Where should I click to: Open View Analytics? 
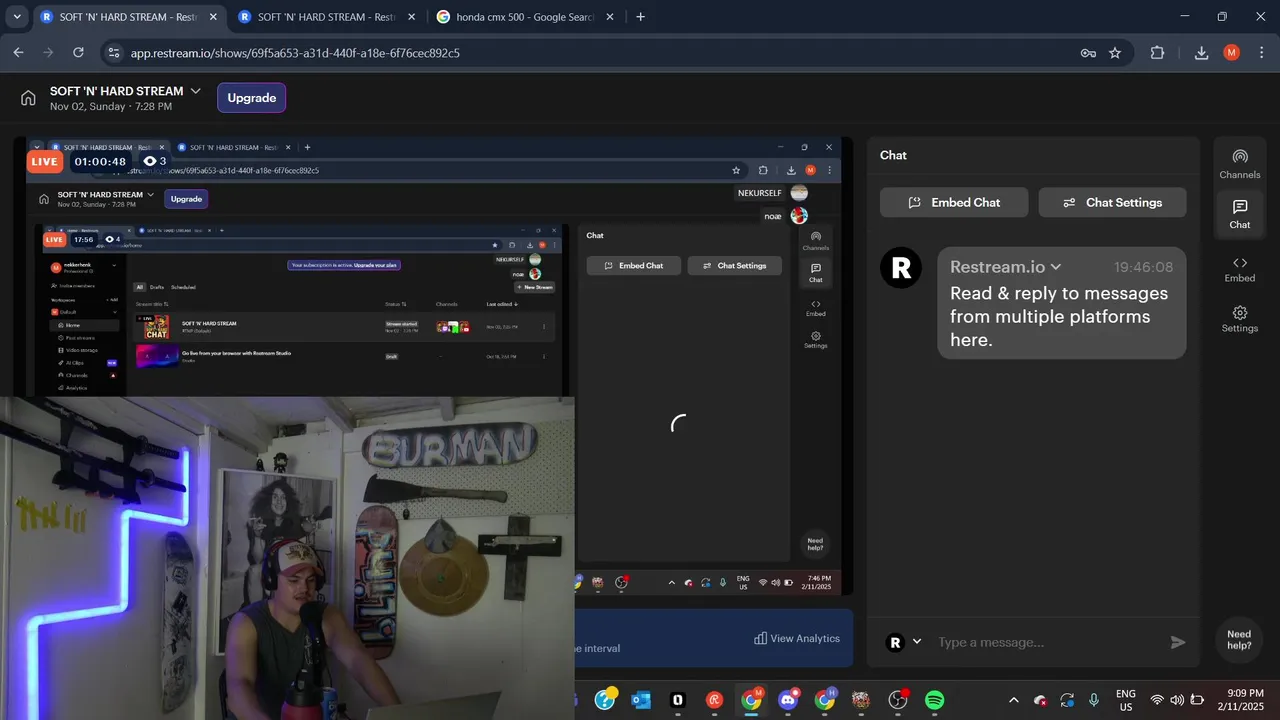797,638
